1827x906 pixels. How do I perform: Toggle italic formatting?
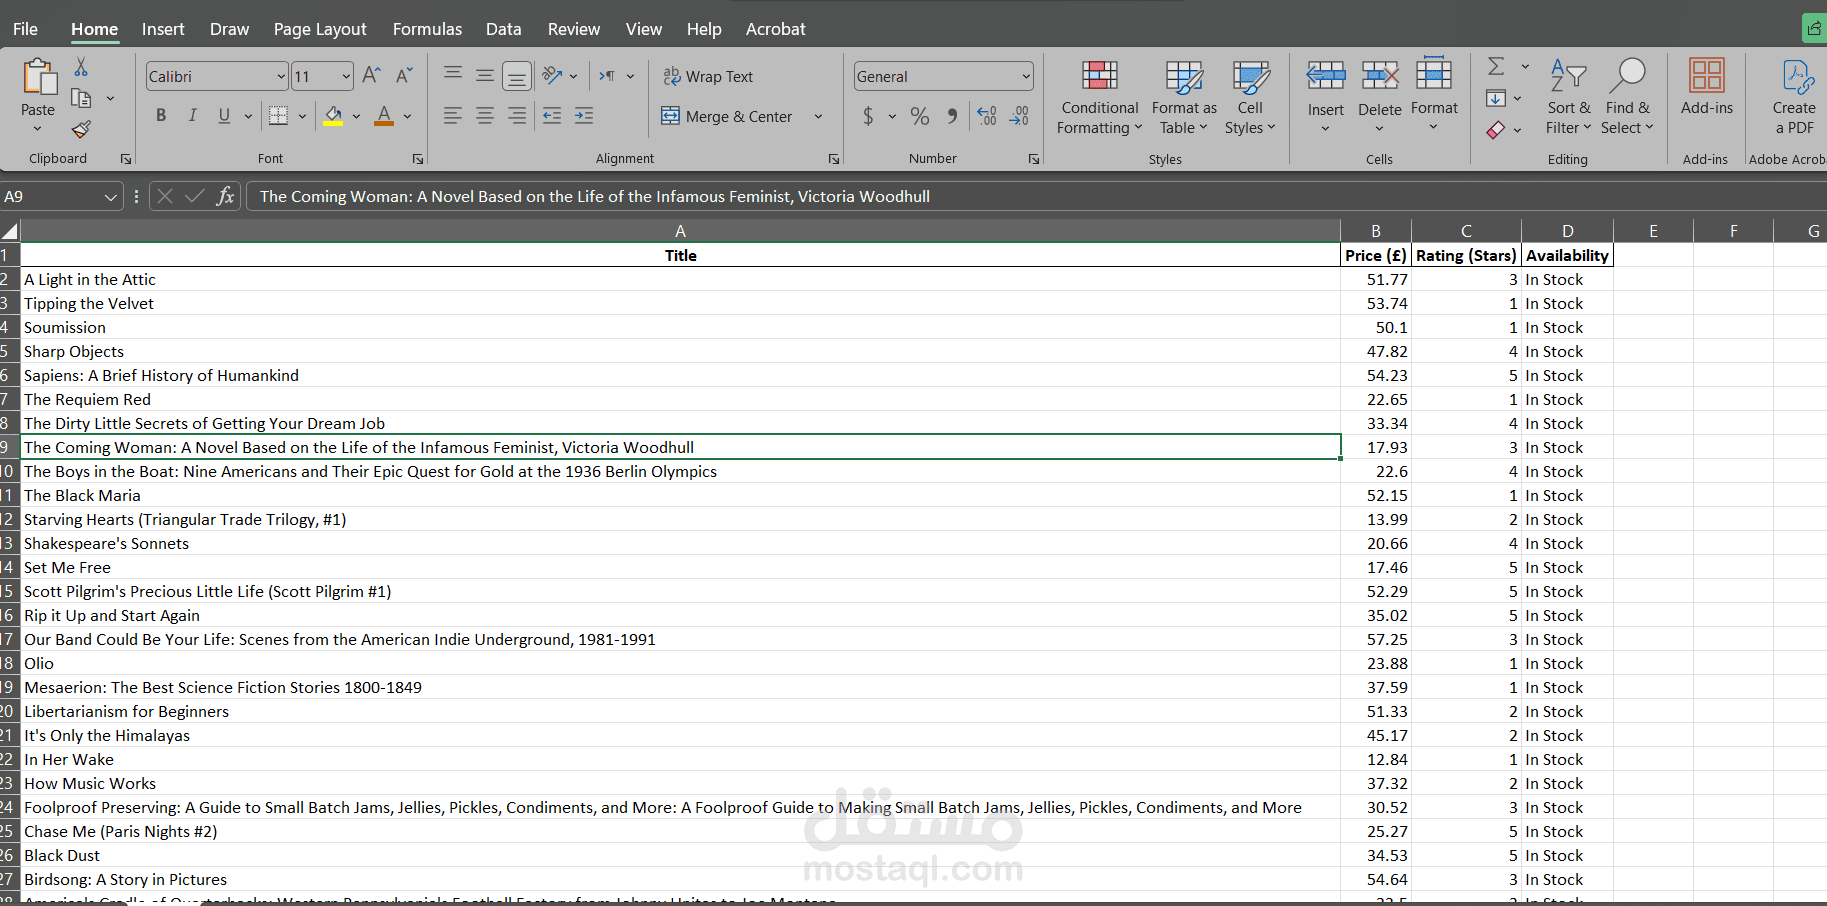pyautogui.click(x=192, y=115)
